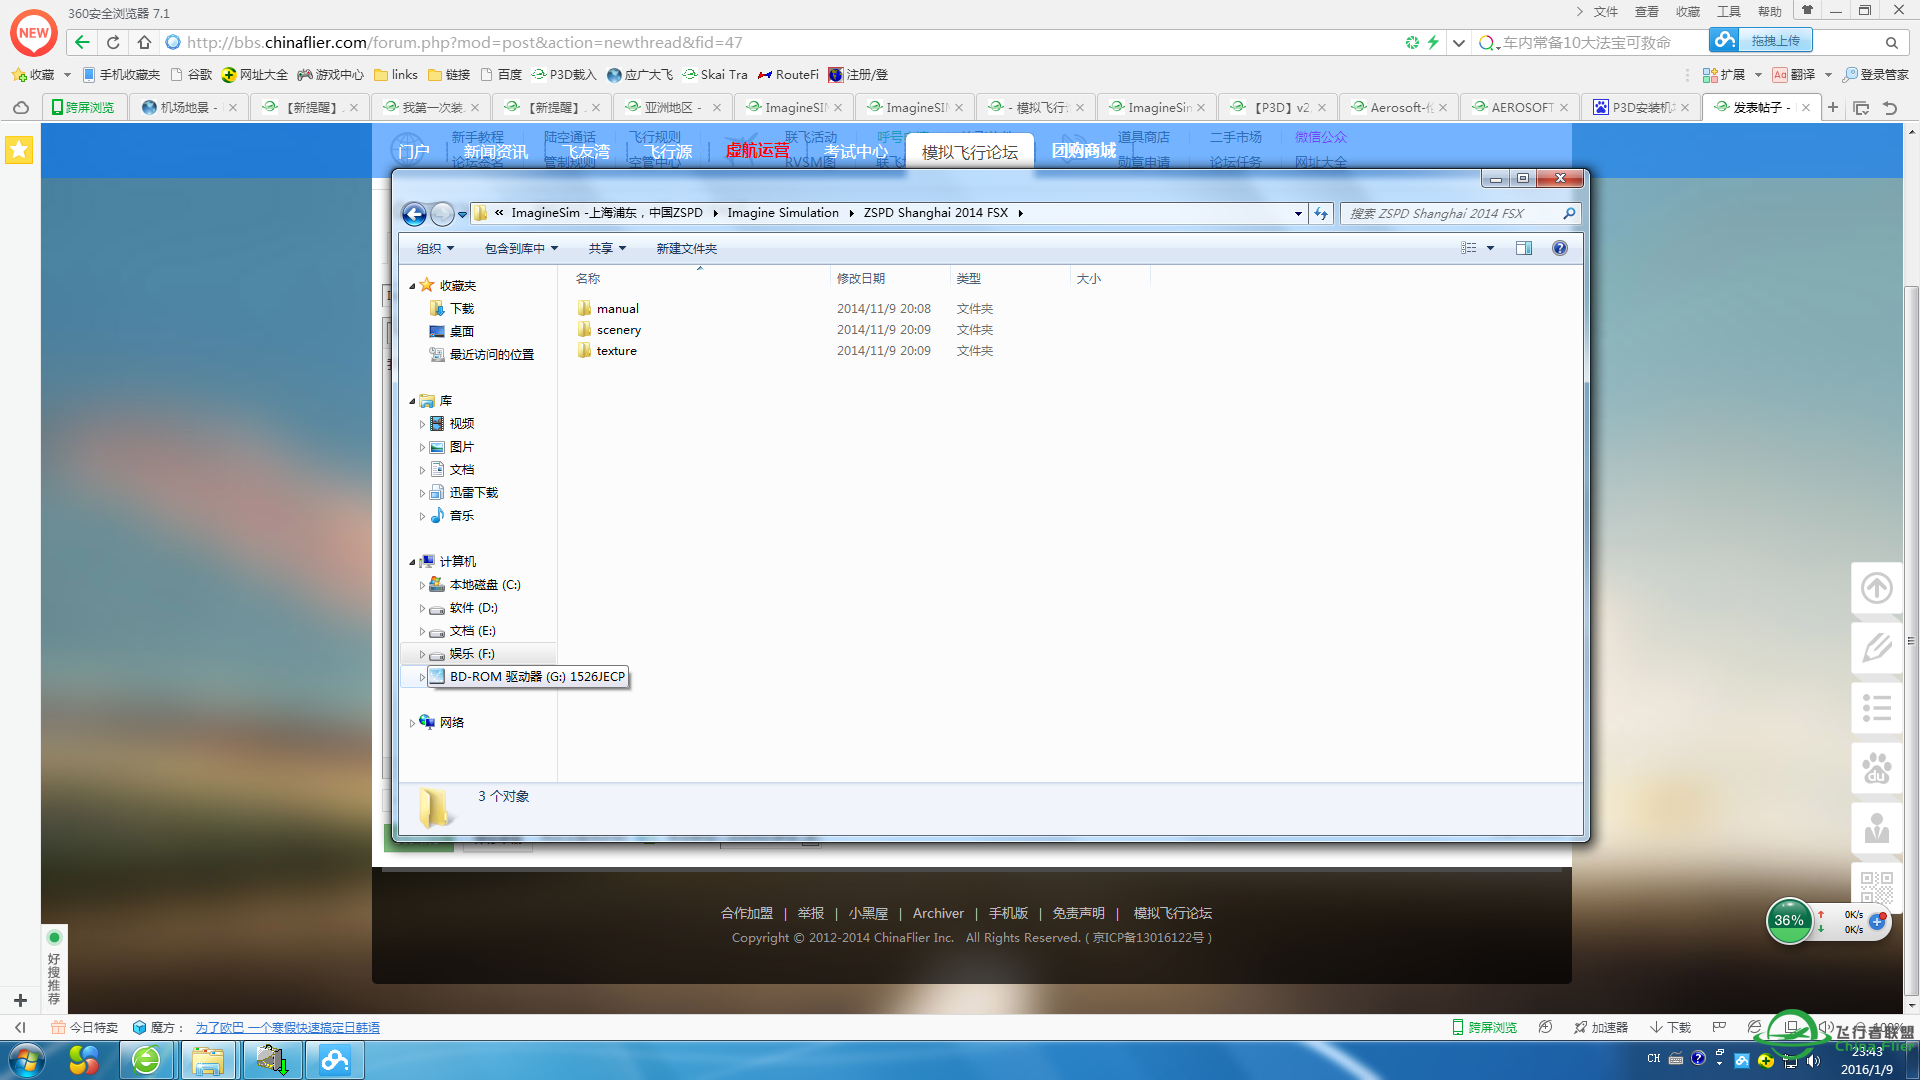Open P3D载入 bookmark
This screenshot has height=1080, width=1920.
563,75
